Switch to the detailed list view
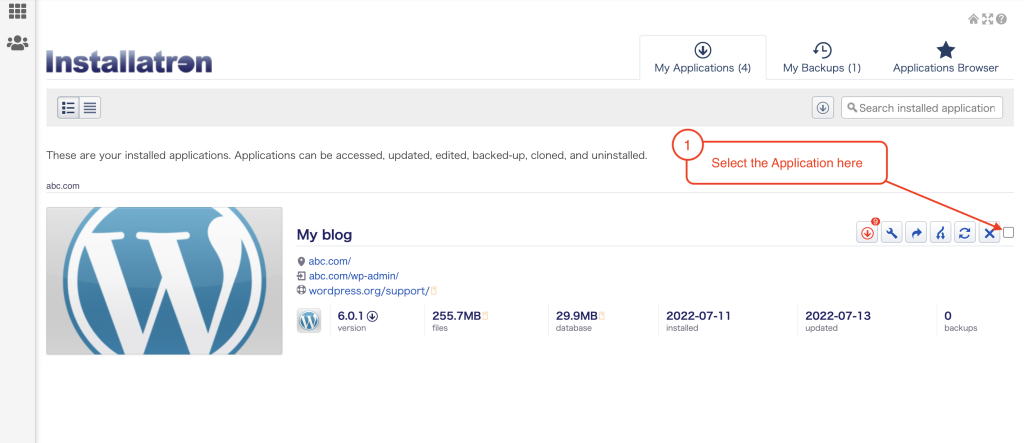 (x=68, y=108)
